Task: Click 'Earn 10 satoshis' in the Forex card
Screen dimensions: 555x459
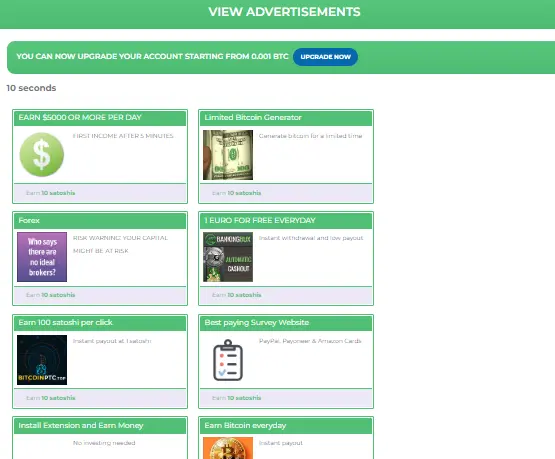Action: (x=51, y=295)
